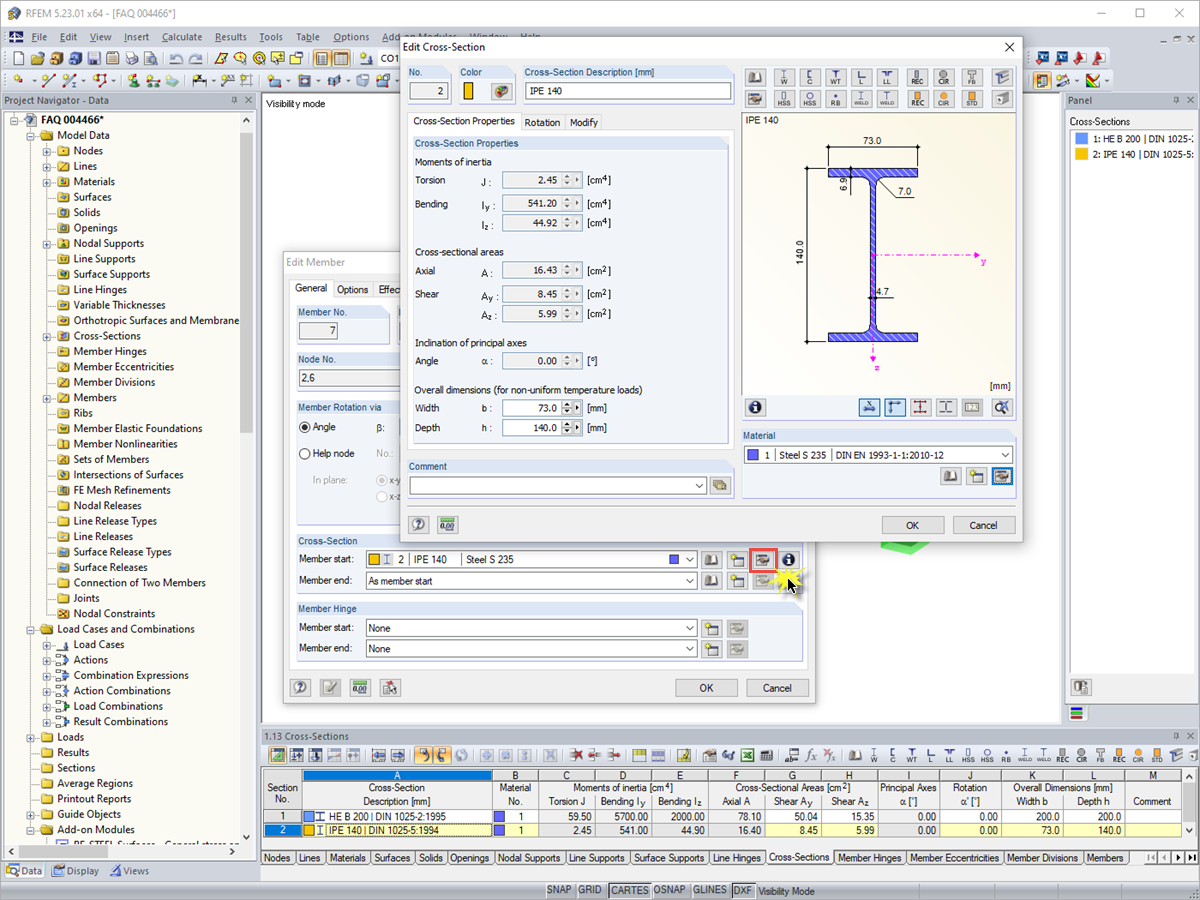Screen dimensions: 1200x900
Task: Switch to the Rotation tab
Action: point(542,122)
